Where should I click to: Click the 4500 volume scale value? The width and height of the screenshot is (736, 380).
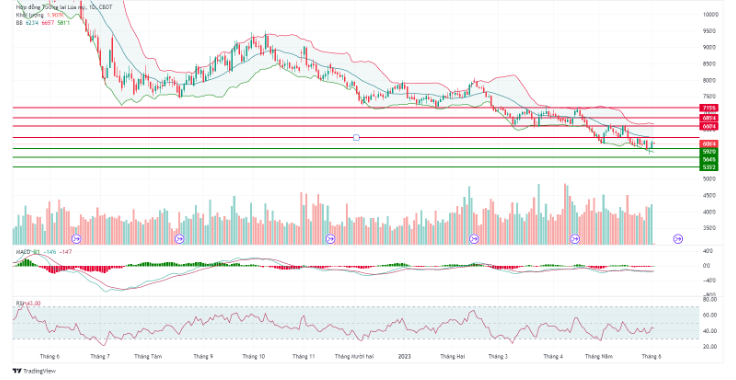coord(710,196)
